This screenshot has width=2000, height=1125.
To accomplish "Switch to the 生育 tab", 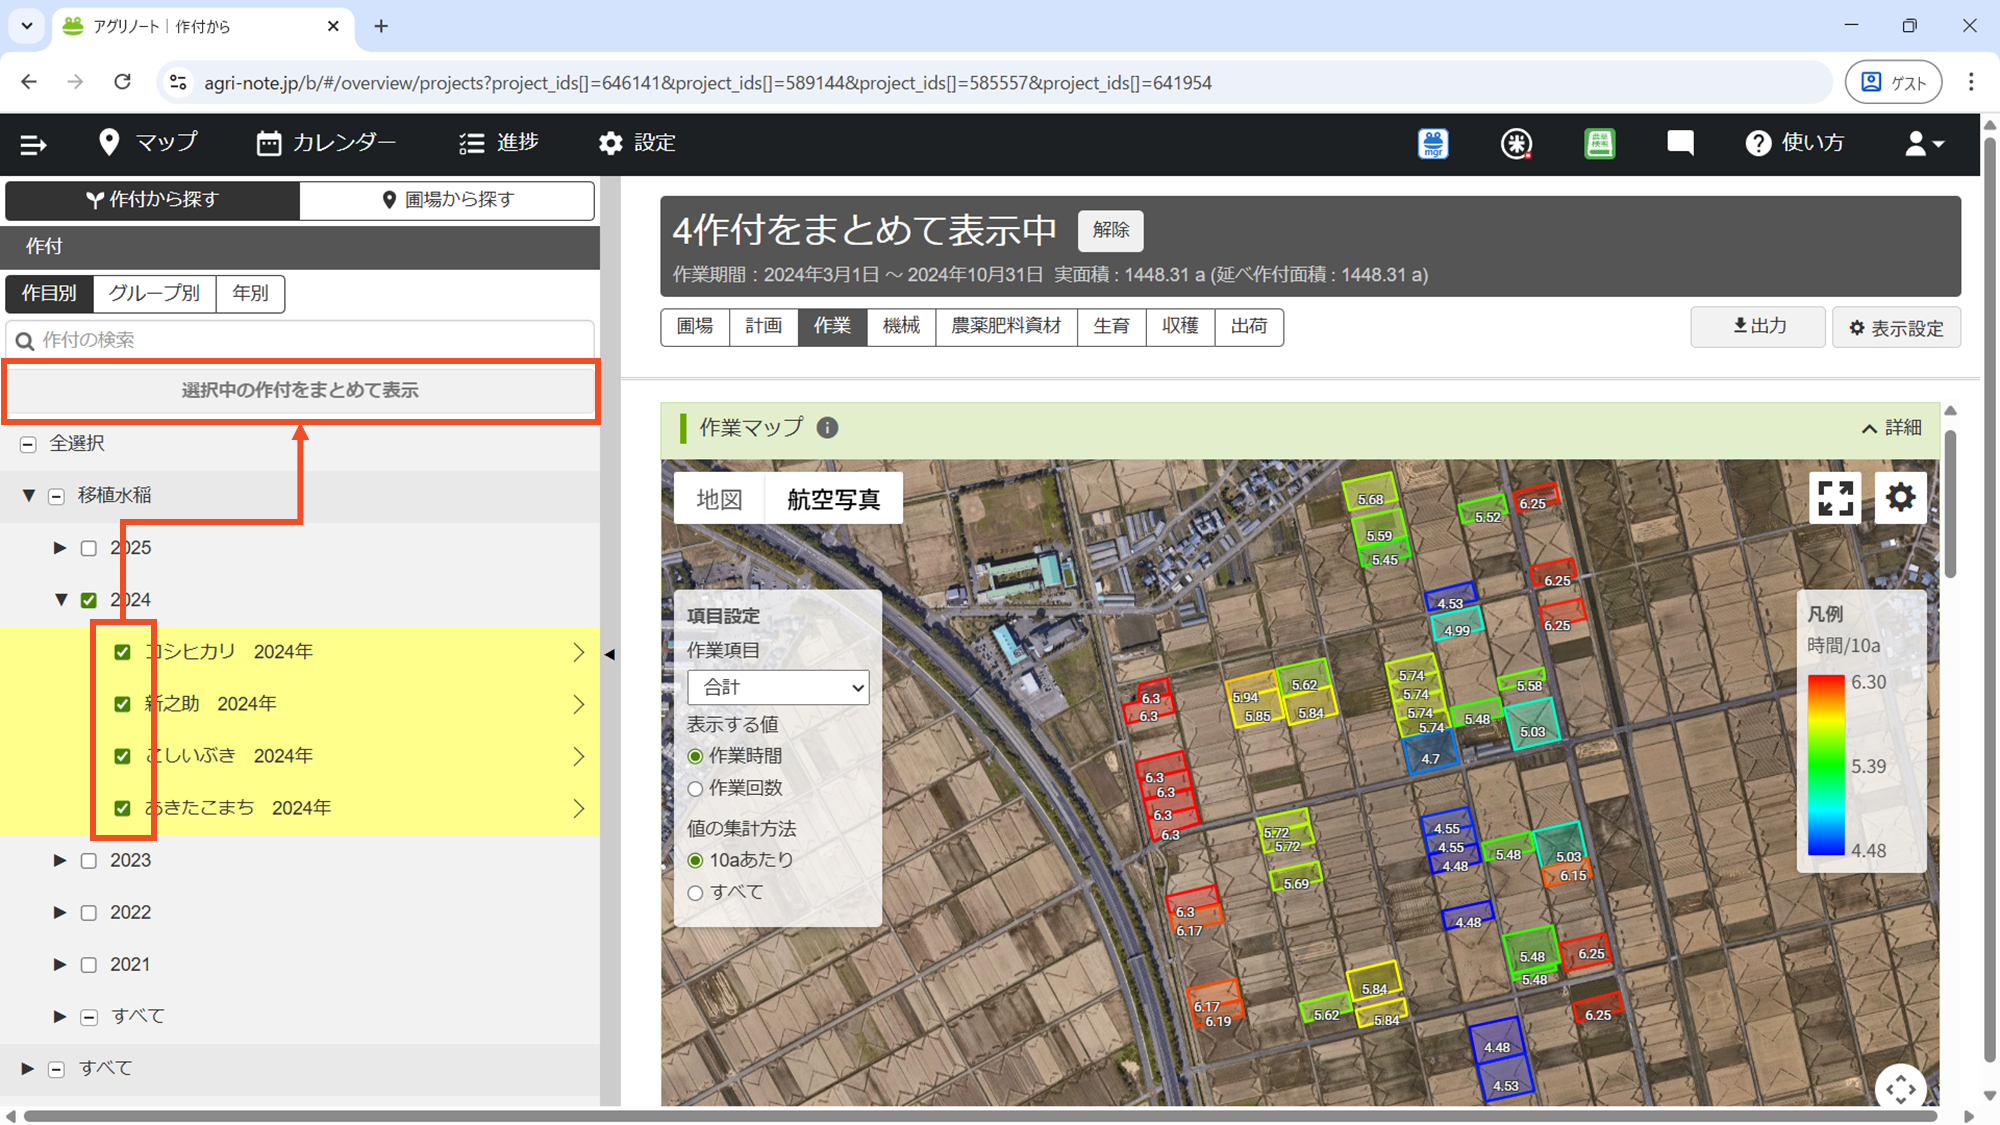I will point(1111,327).
